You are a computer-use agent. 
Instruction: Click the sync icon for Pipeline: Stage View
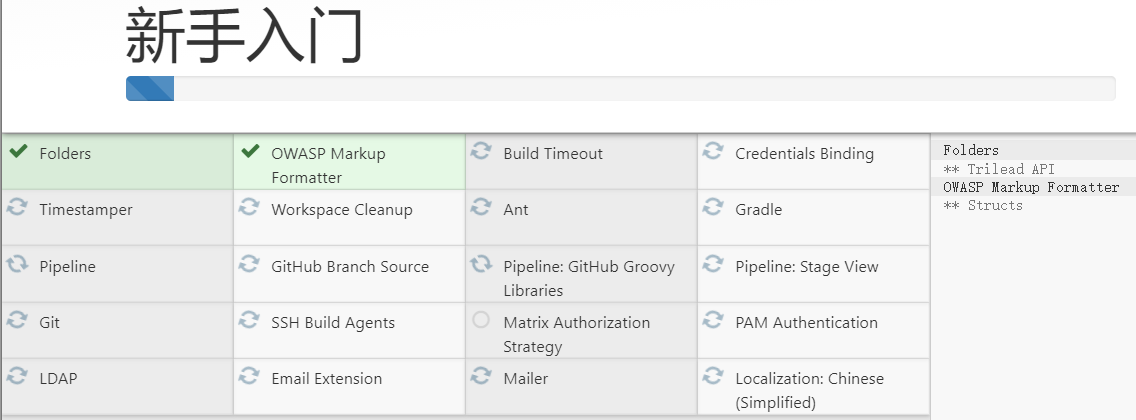click(713, 264)
